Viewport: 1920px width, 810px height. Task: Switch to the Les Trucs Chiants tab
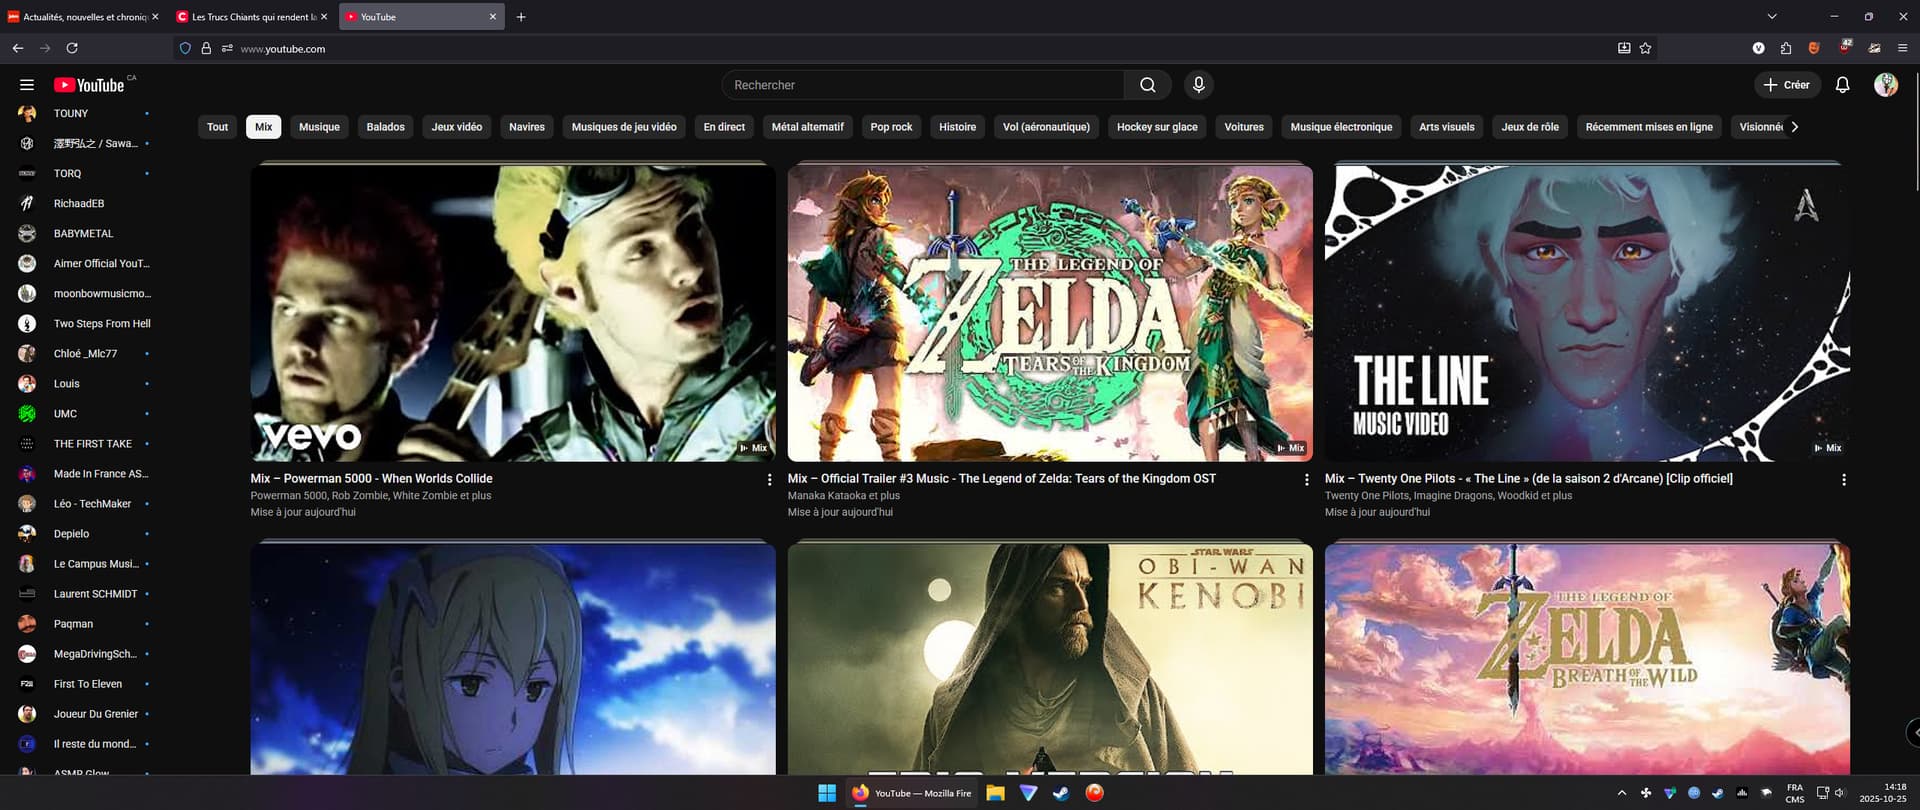252,17
